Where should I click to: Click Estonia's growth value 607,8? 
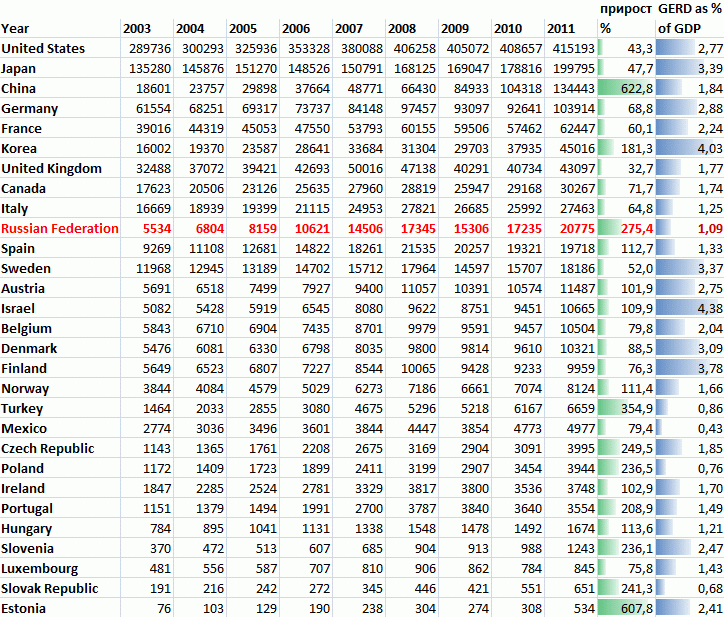[x=637, y=609]
